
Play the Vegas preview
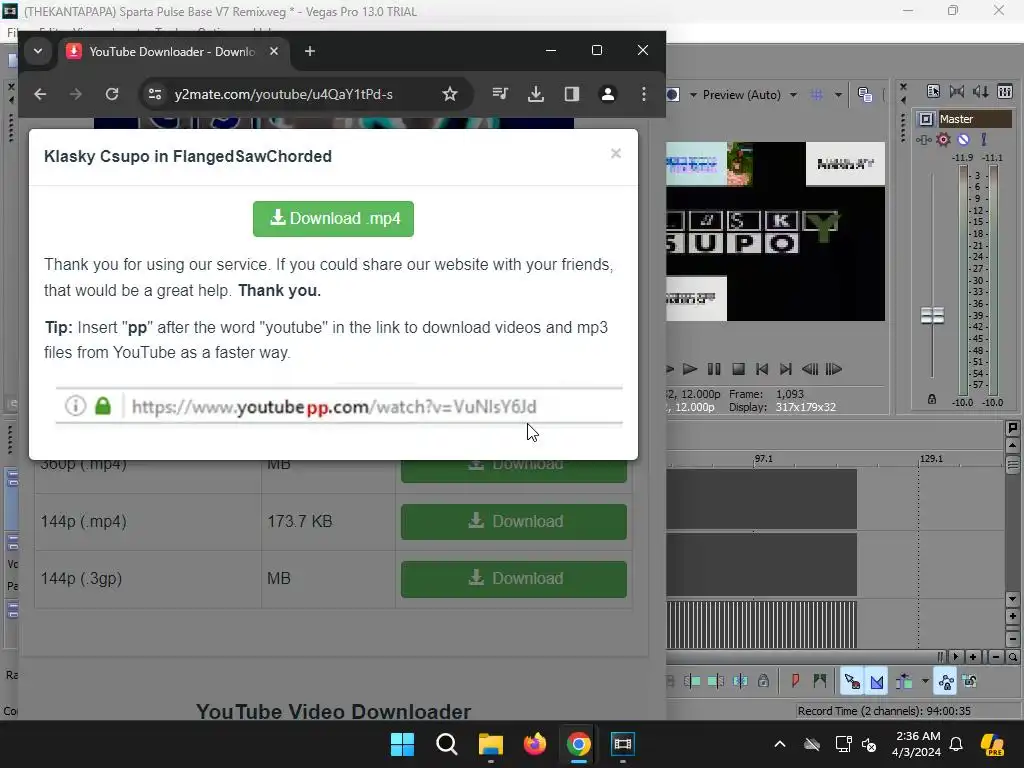coord(690,369)
